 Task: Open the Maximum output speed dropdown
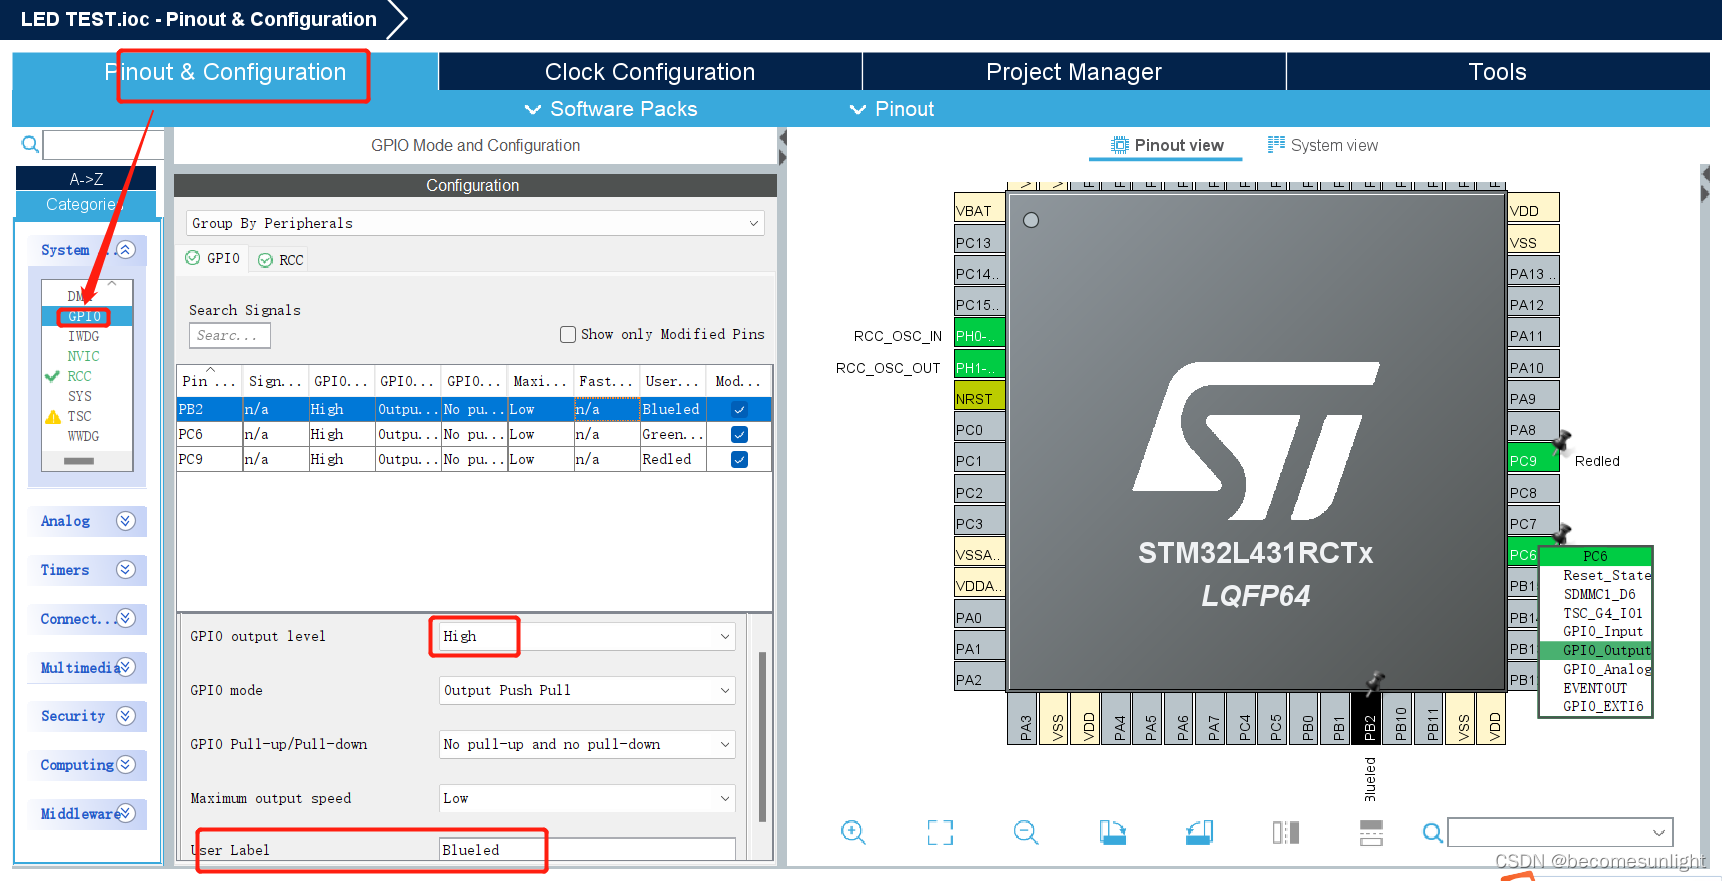[x=587, y=798]
